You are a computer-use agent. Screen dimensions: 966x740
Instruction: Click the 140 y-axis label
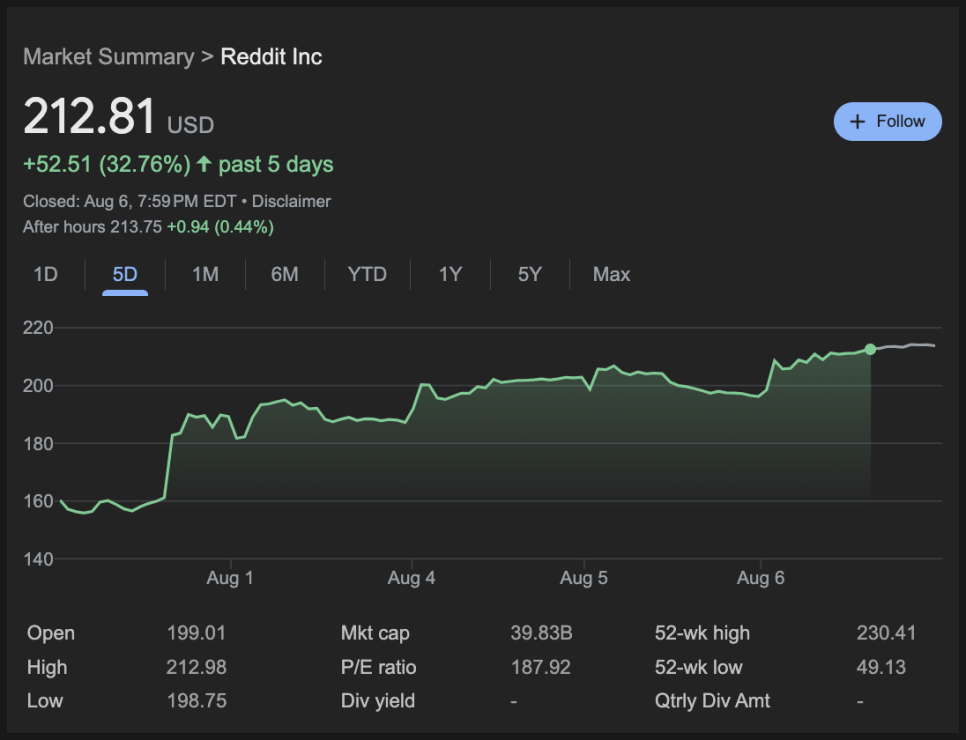38,559
